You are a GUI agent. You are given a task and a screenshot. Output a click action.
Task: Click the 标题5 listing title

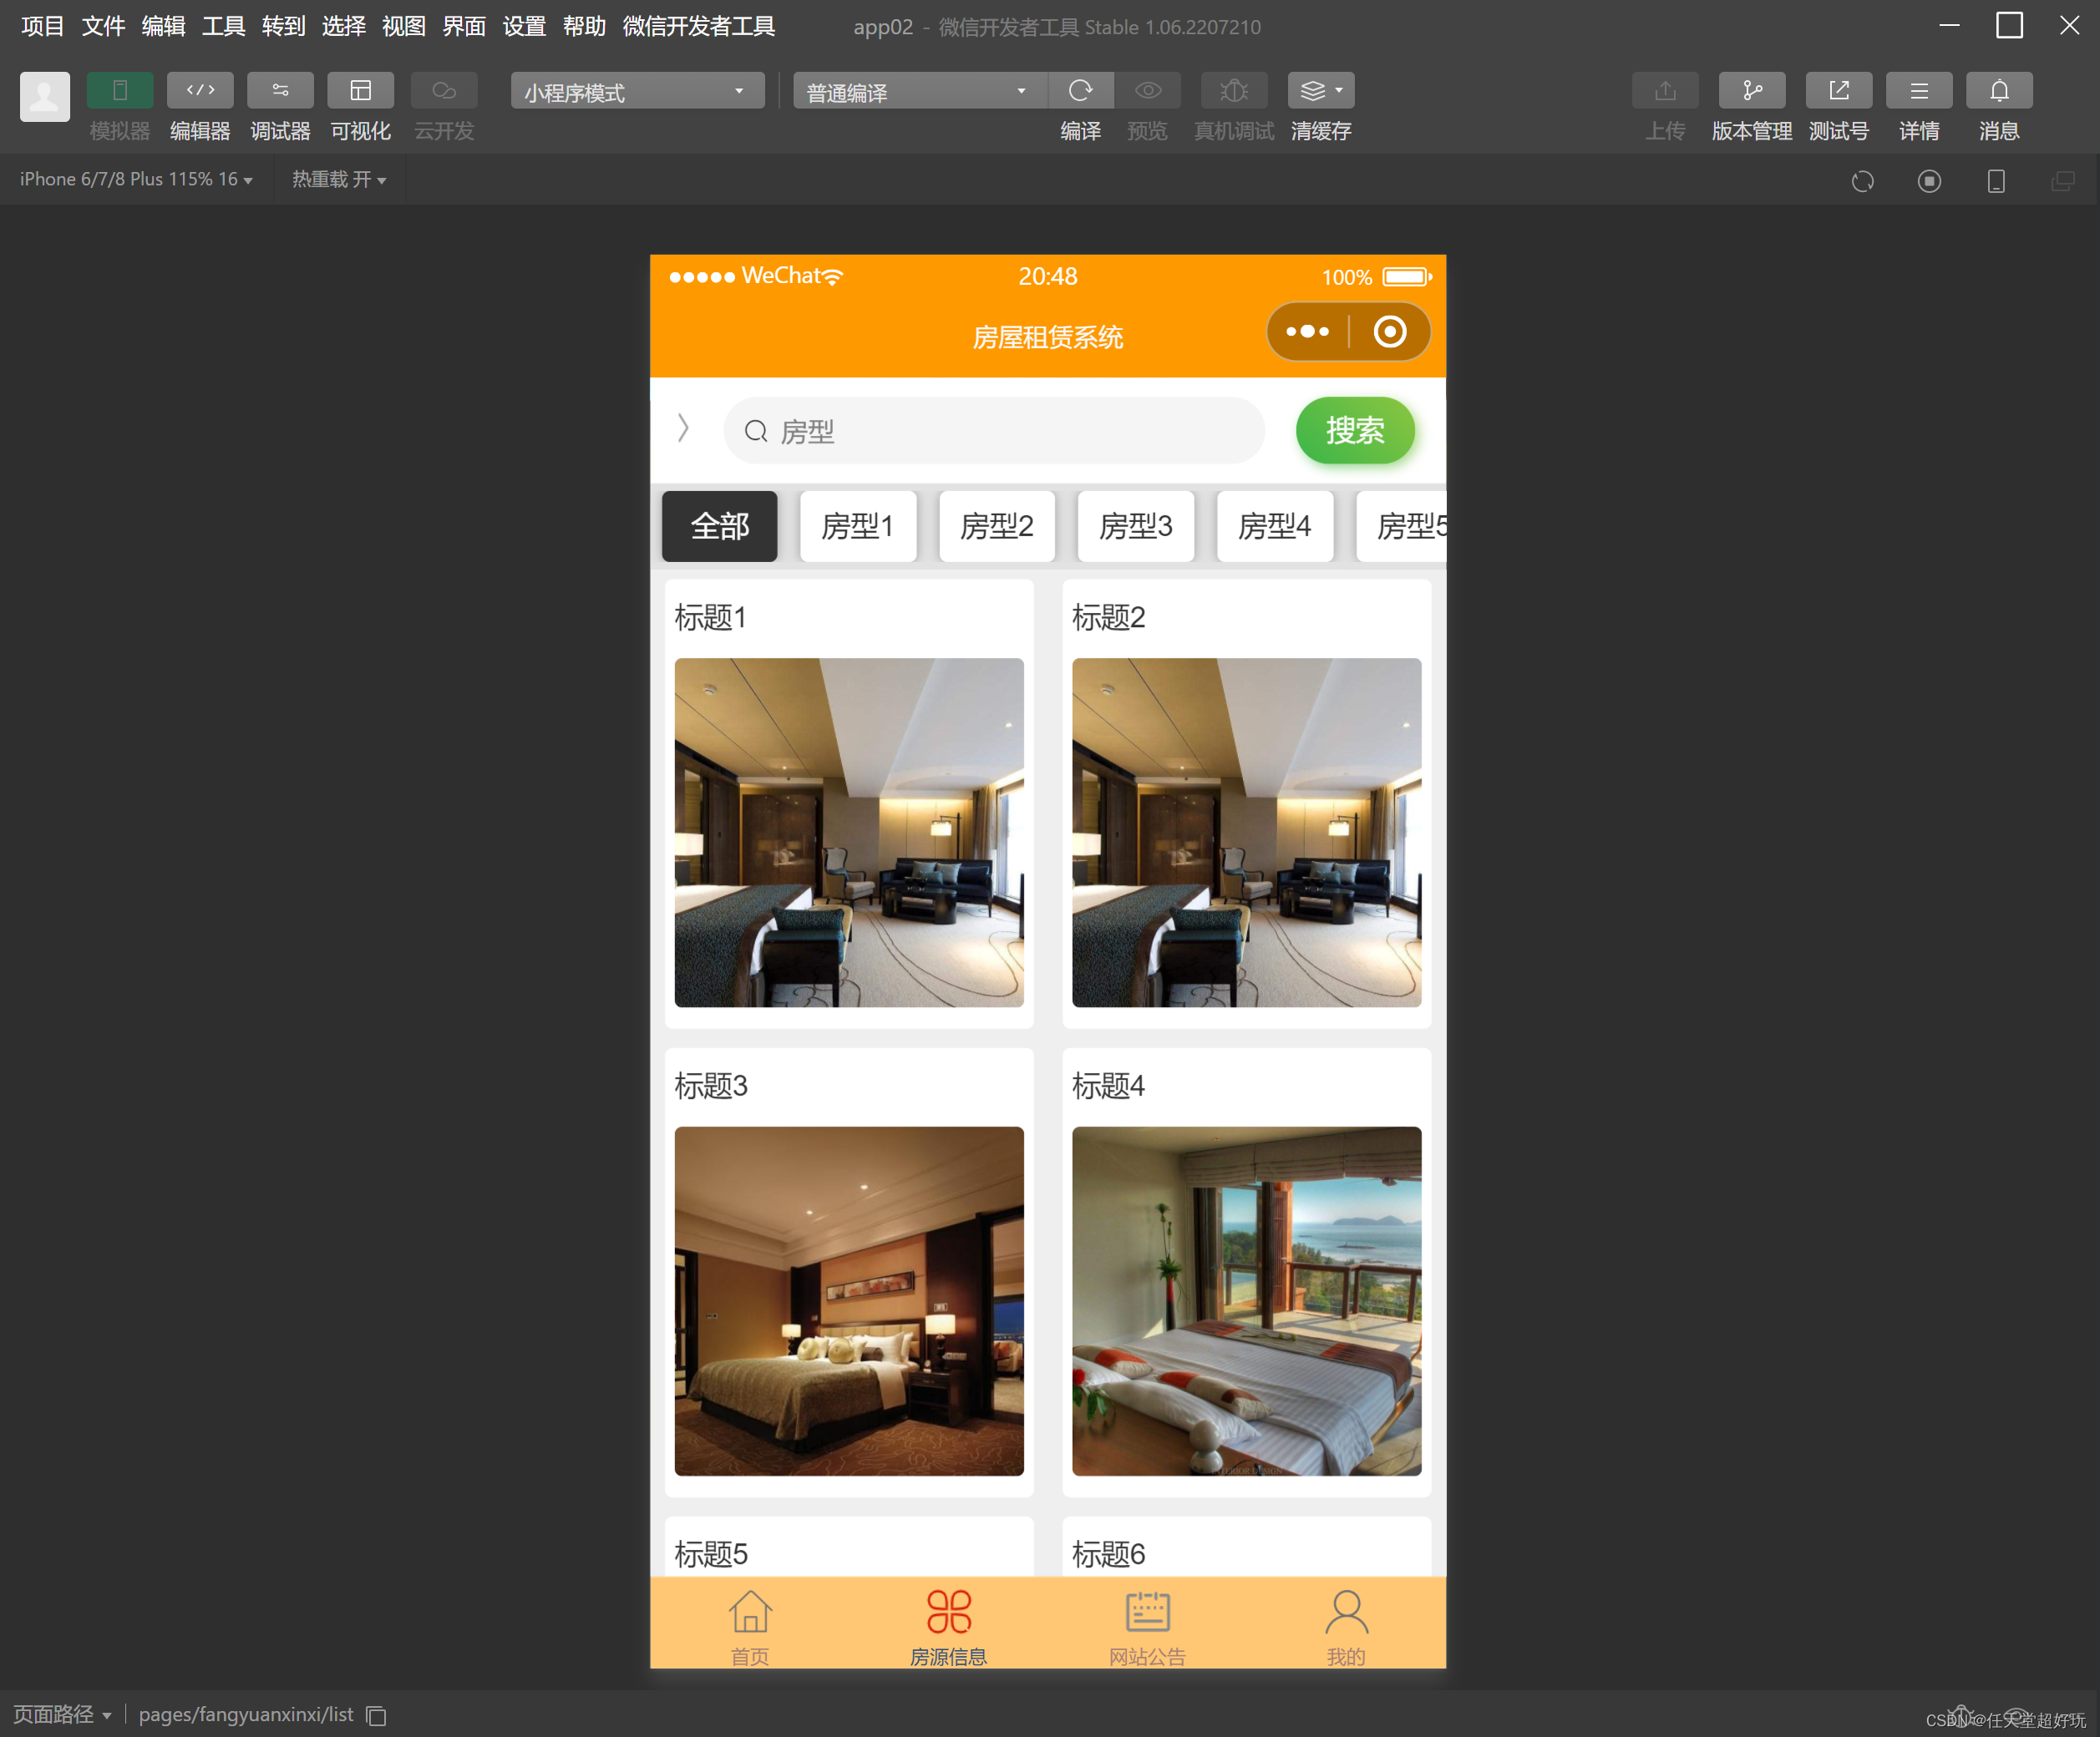(711, 1554)
